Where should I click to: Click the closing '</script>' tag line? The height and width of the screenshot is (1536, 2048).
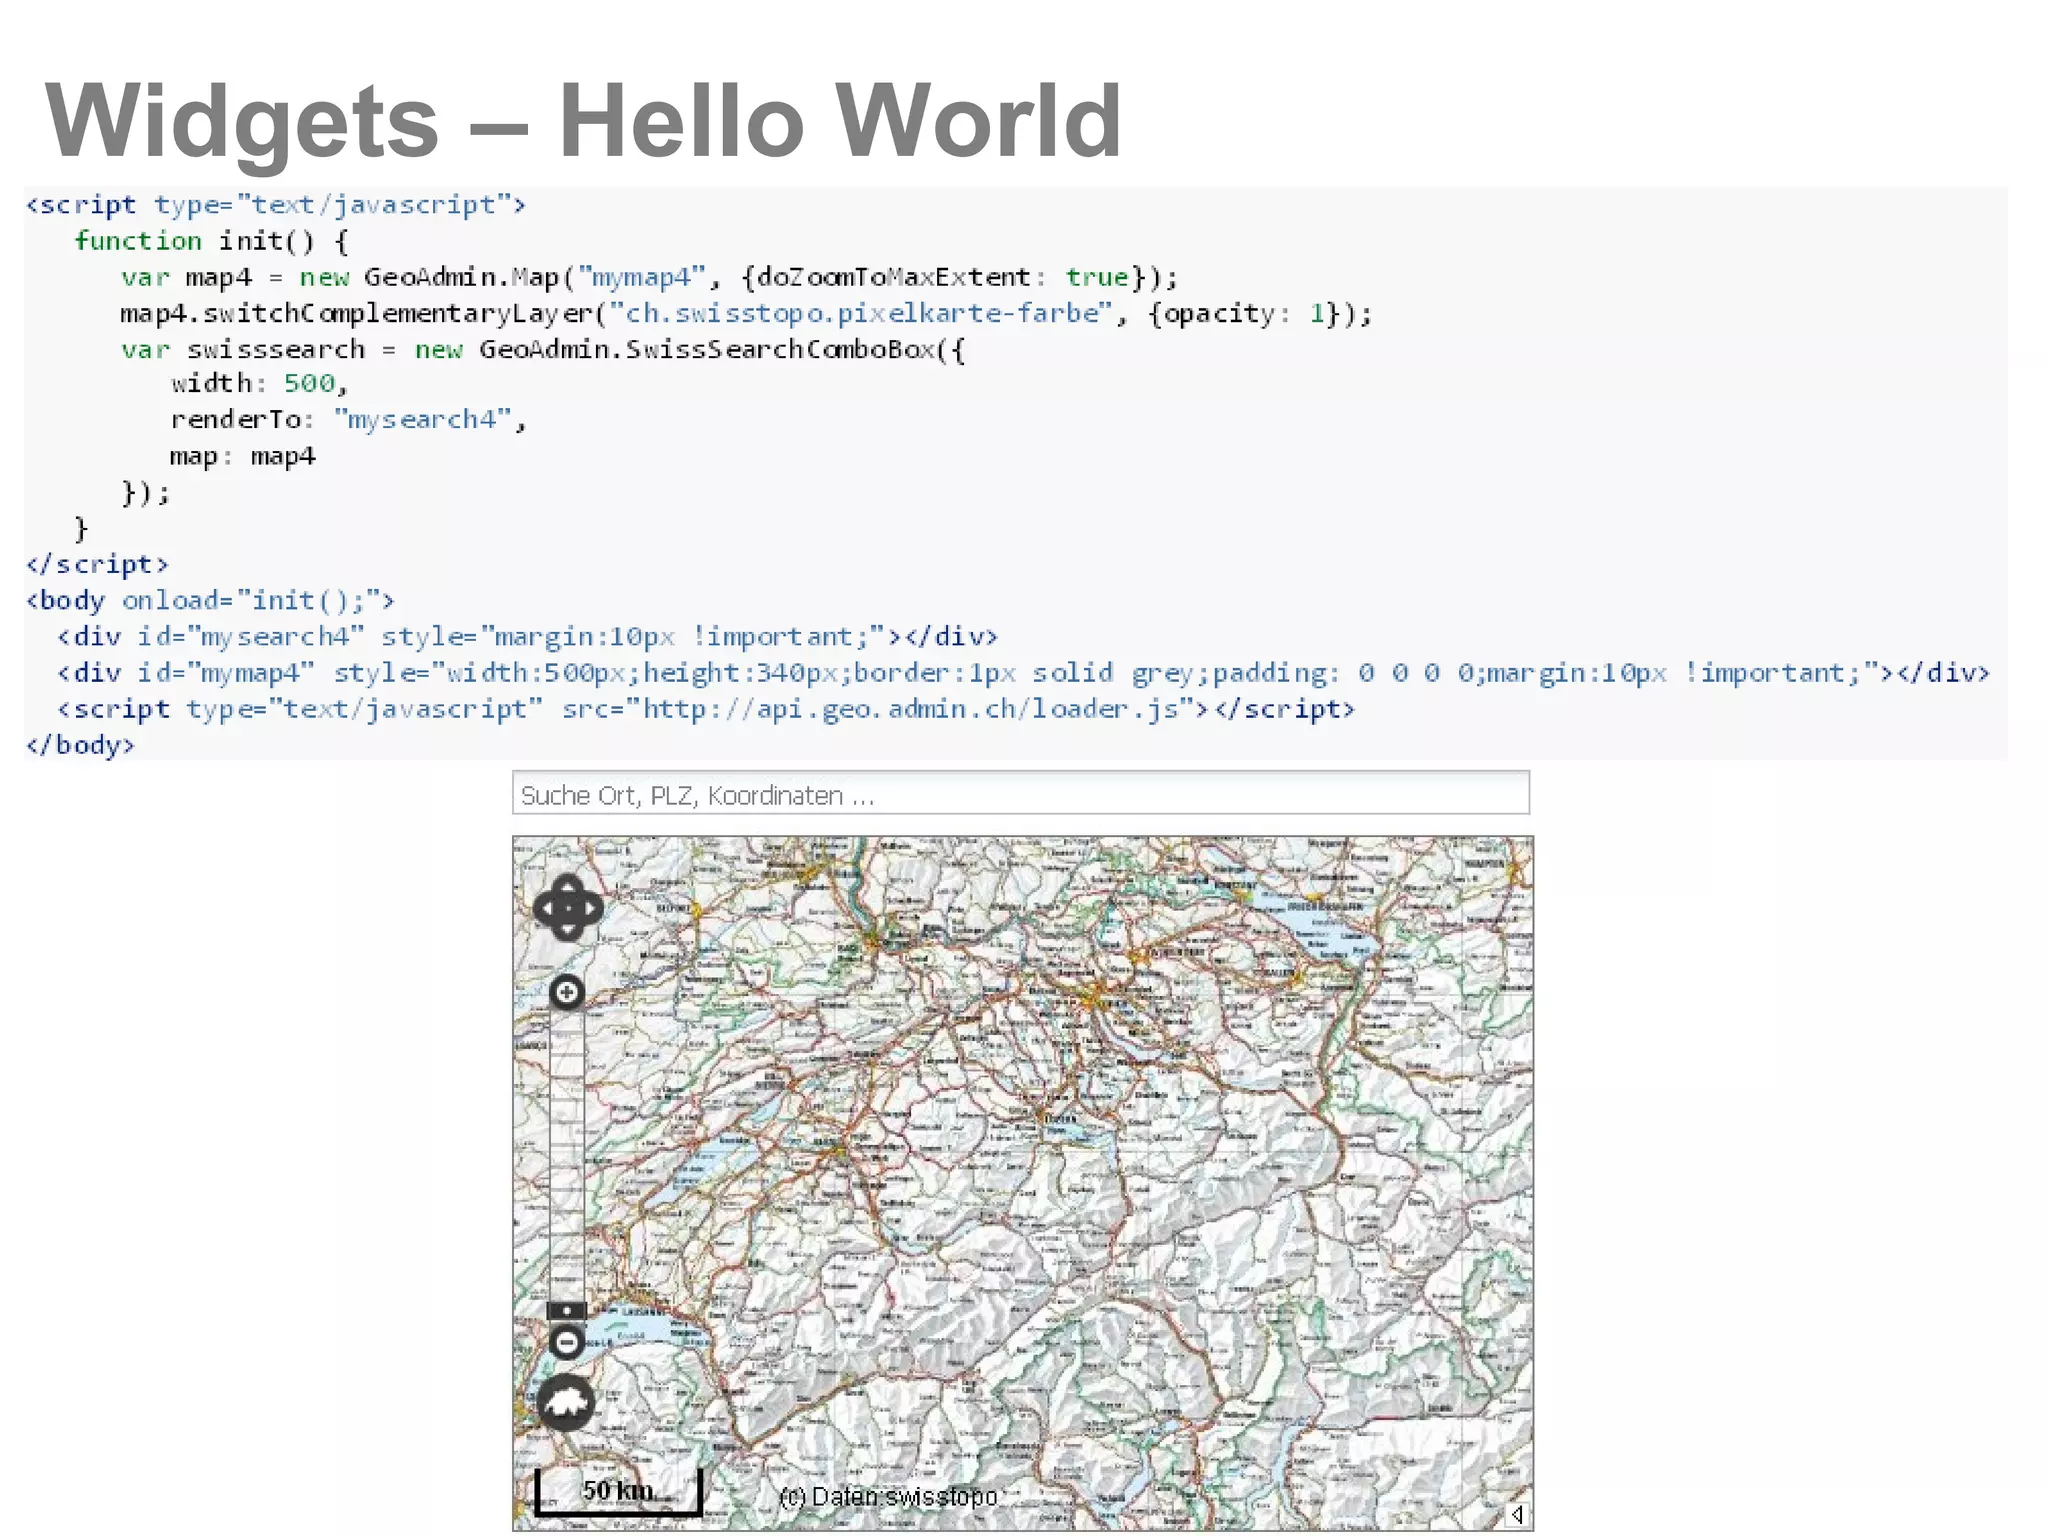click(97, 564)
